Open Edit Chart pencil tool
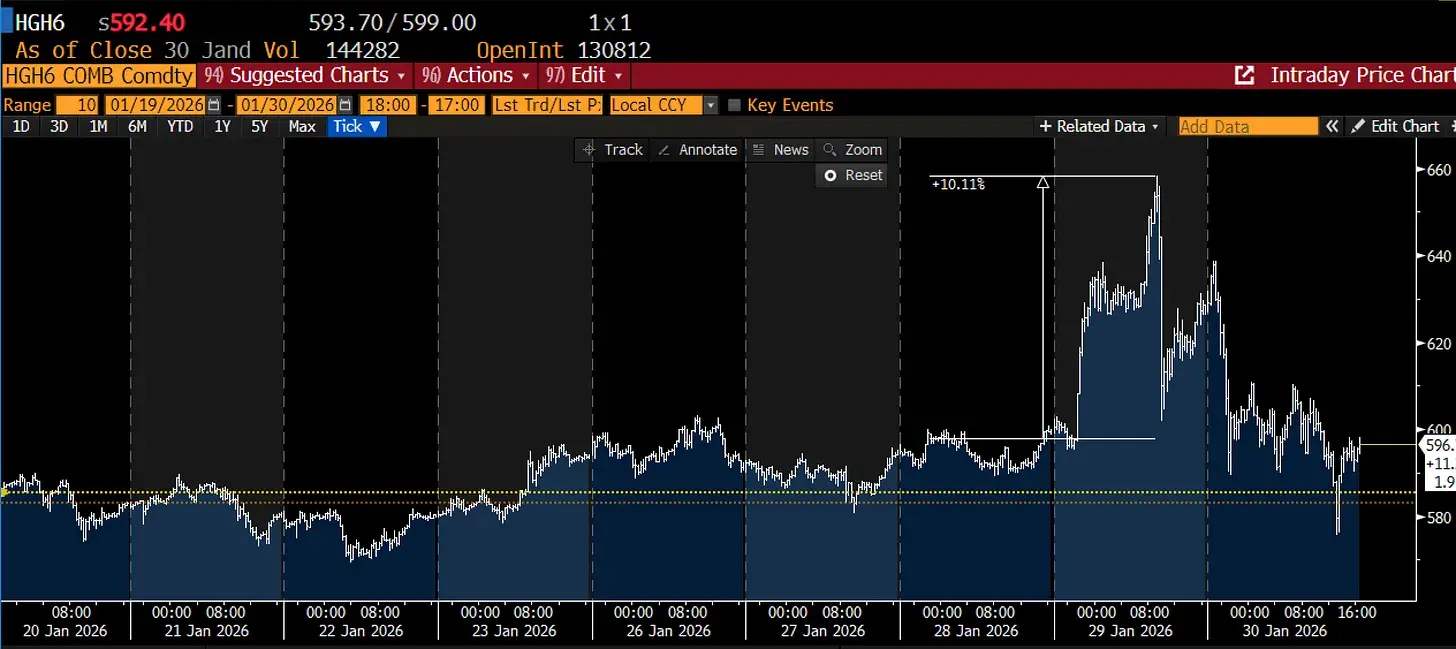Image resolution: width=1456 pixels, height=649 pixels. [1396, 126]
